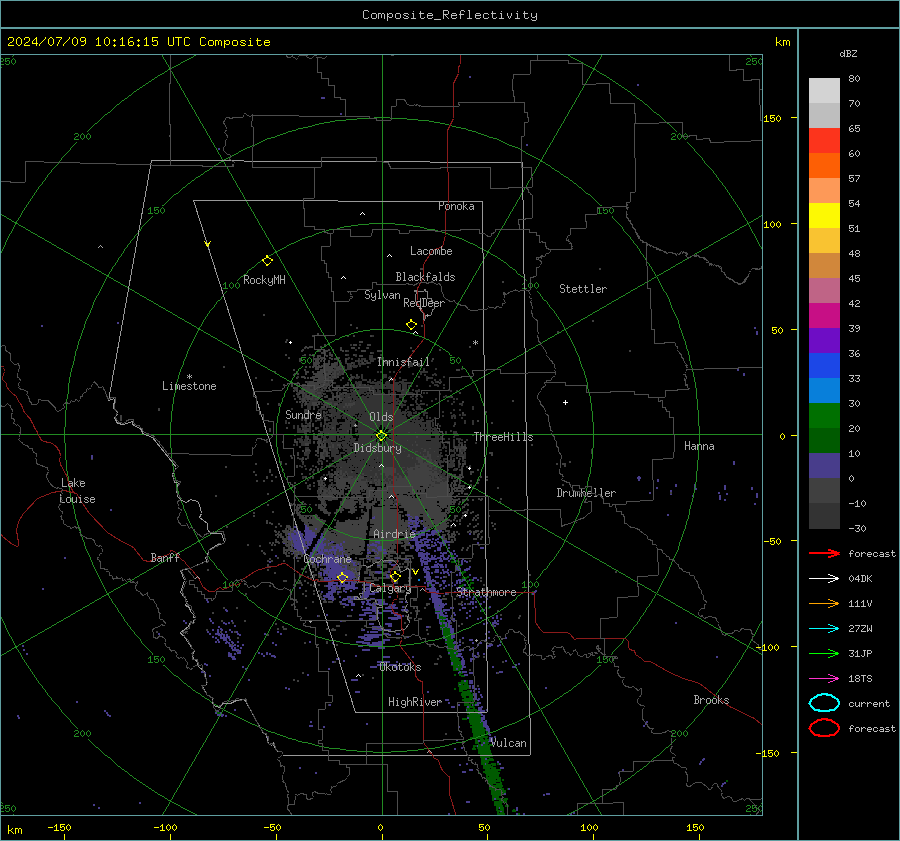Click the Strathmore city label
Image resolution: width=900 pixels, height=841 pixels.
(486, 592)
